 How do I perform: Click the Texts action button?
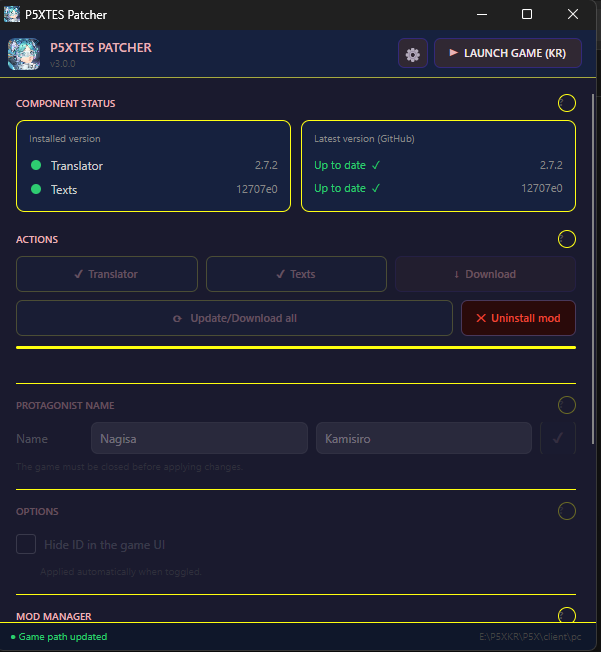(296, 274)
